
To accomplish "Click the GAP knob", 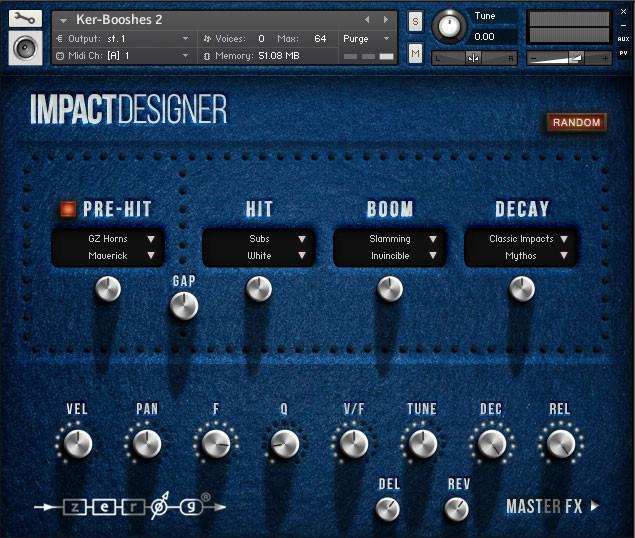I will click(x=184, y=306).
